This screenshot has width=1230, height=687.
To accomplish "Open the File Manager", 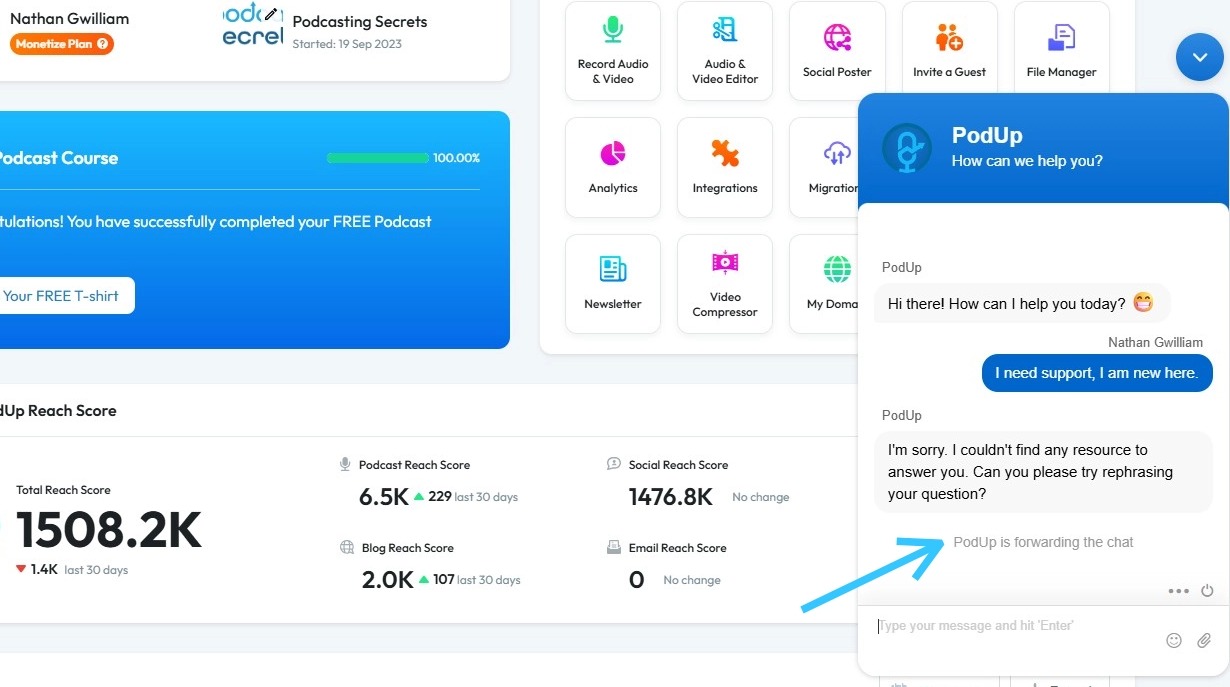I will (x=1061, y=50).
